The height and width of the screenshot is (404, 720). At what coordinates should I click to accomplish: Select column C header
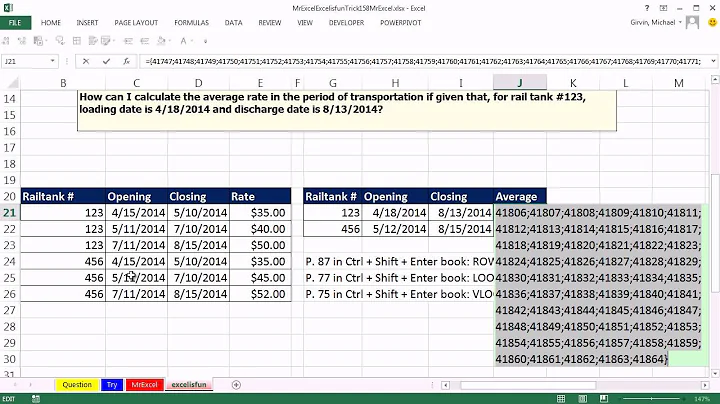pyautogui.click(x=136, y=83)
